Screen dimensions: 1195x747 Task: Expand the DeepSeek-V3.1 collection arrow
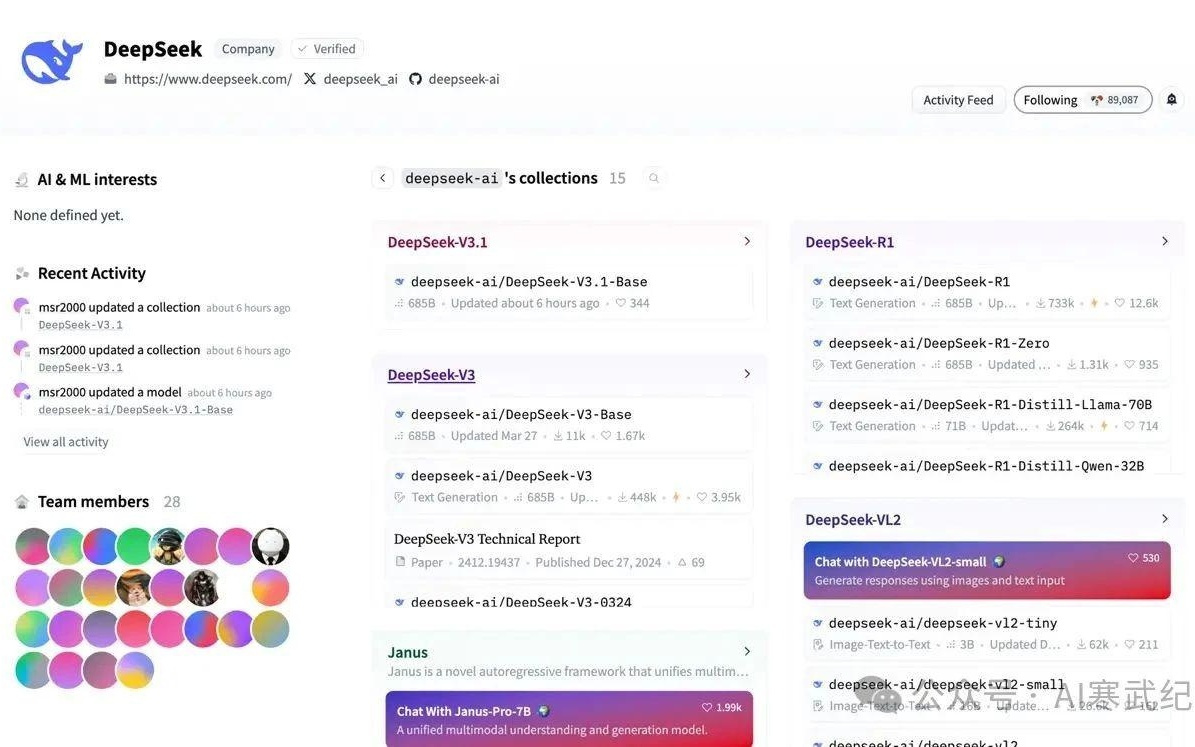pos(747,242)
